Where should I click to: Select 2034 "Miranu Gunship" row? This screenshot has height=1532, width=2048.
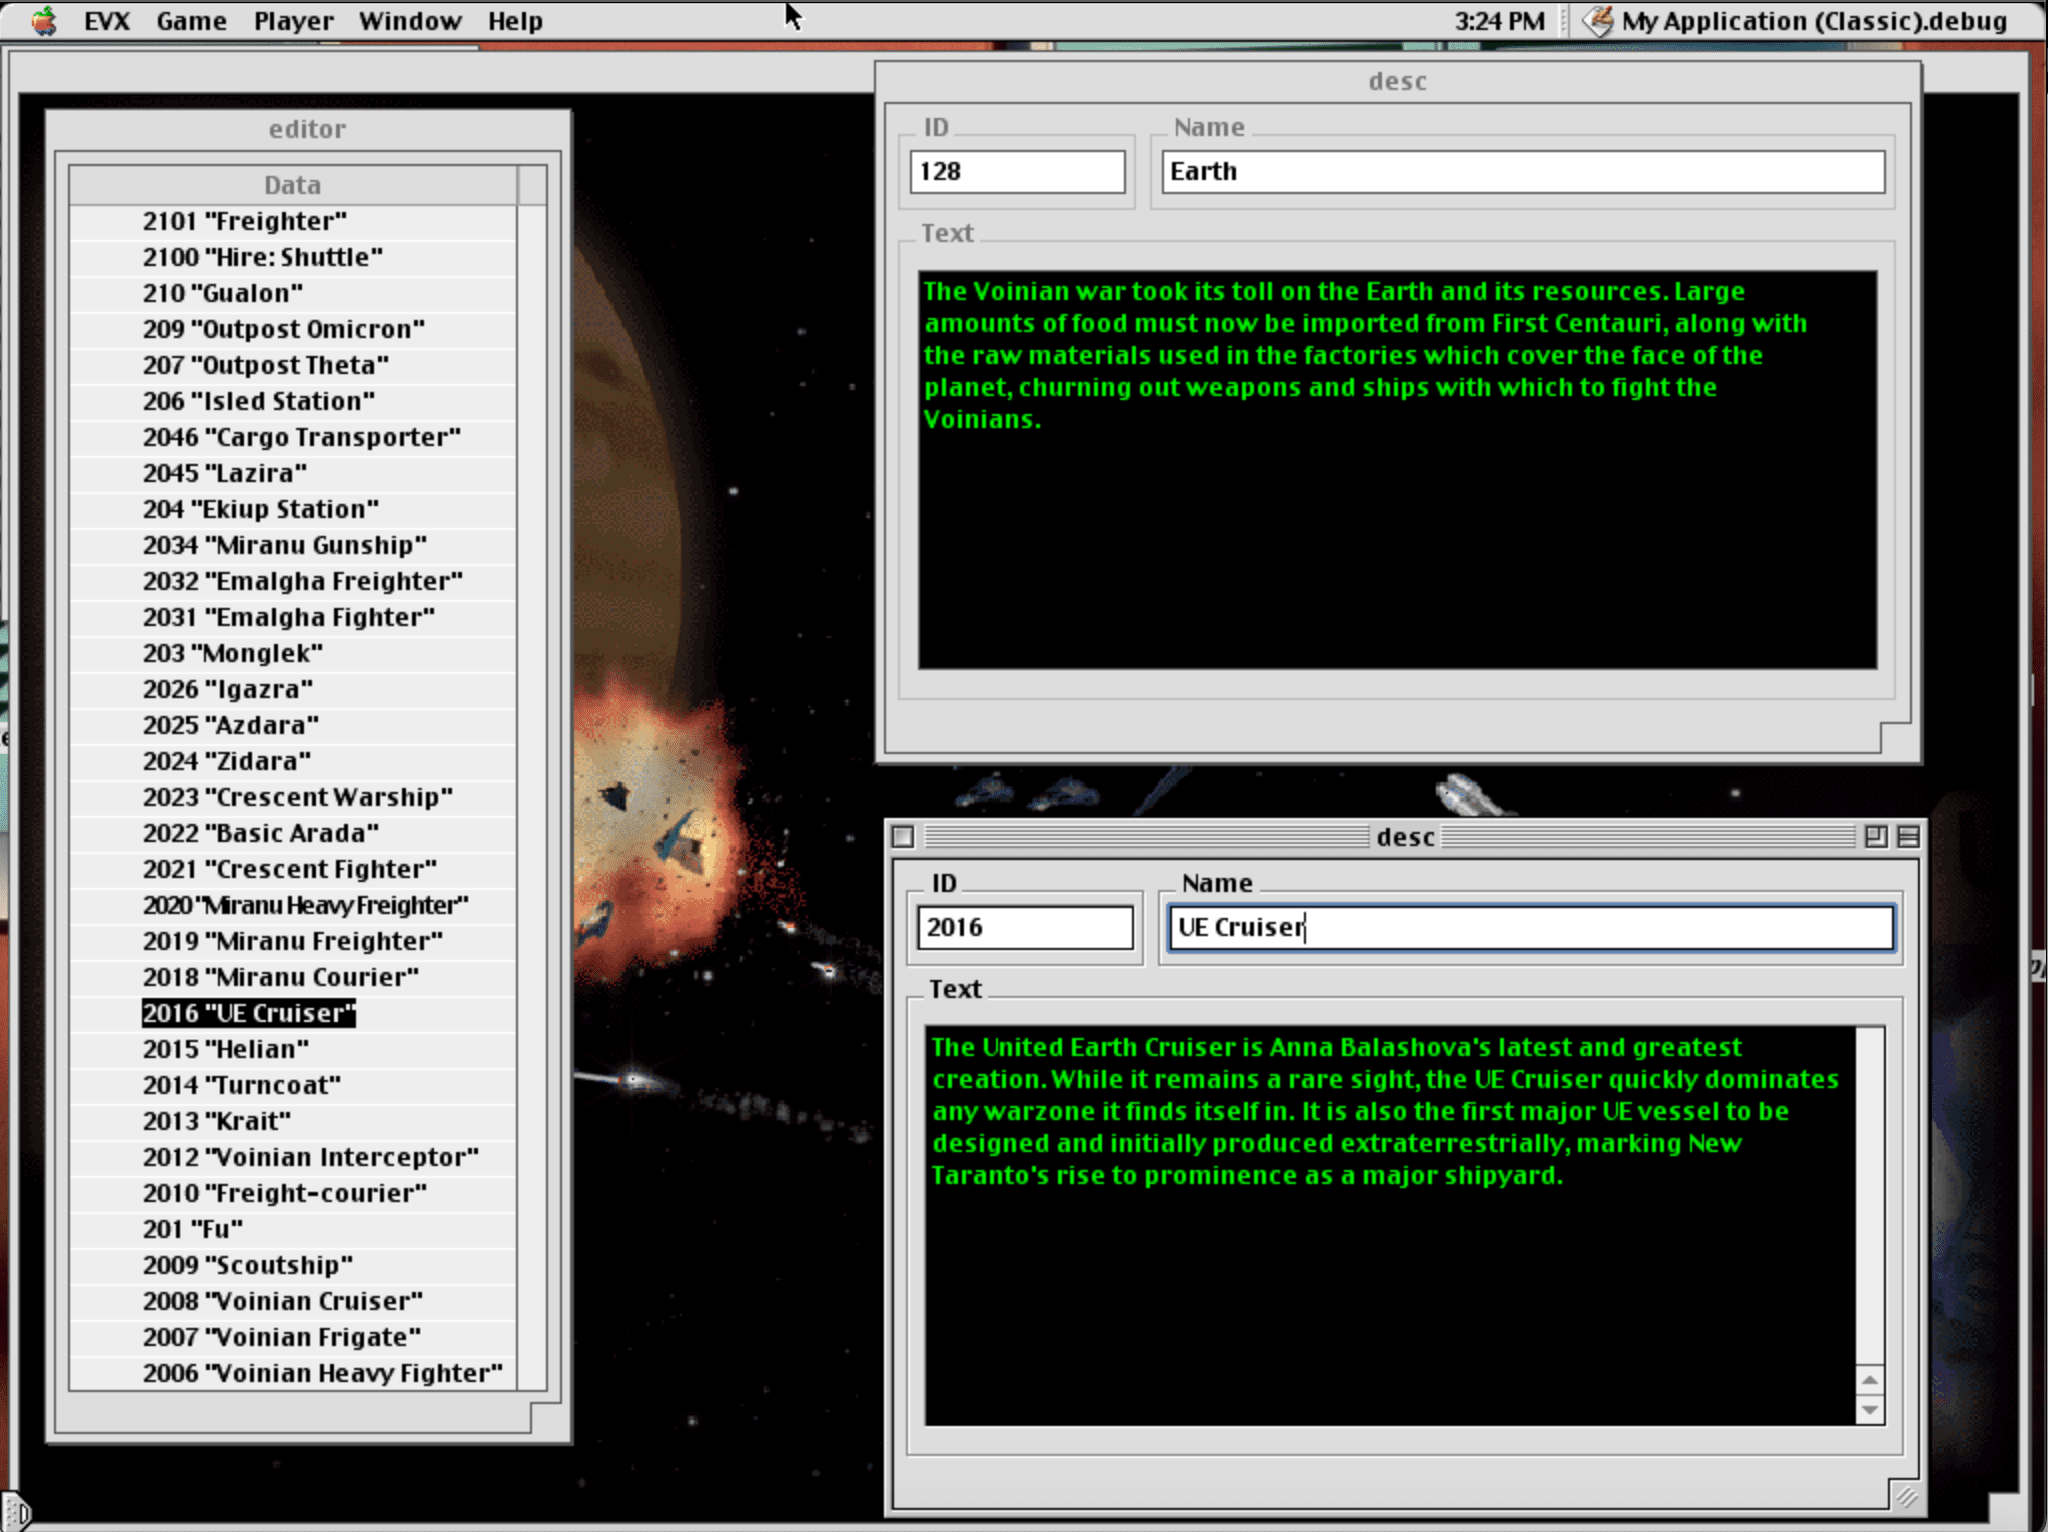[293, 545]
